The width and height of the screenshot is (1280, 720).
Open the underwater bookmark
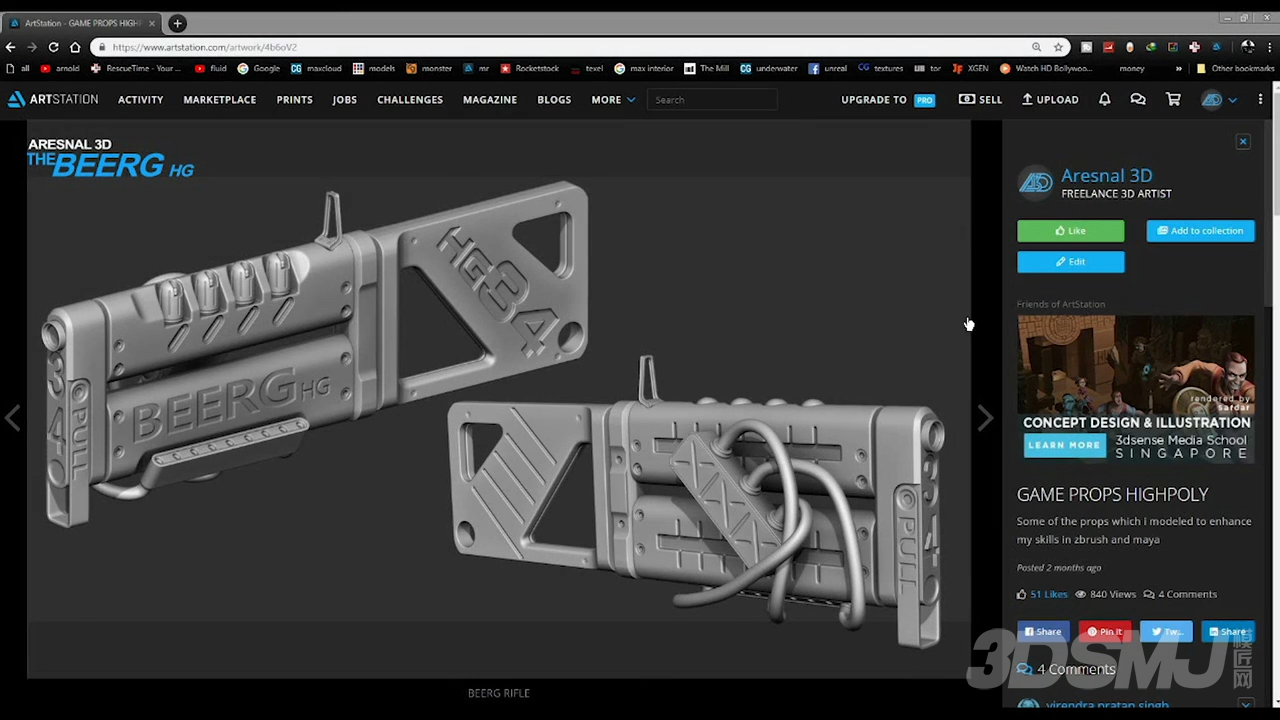[x=768, y=69]
